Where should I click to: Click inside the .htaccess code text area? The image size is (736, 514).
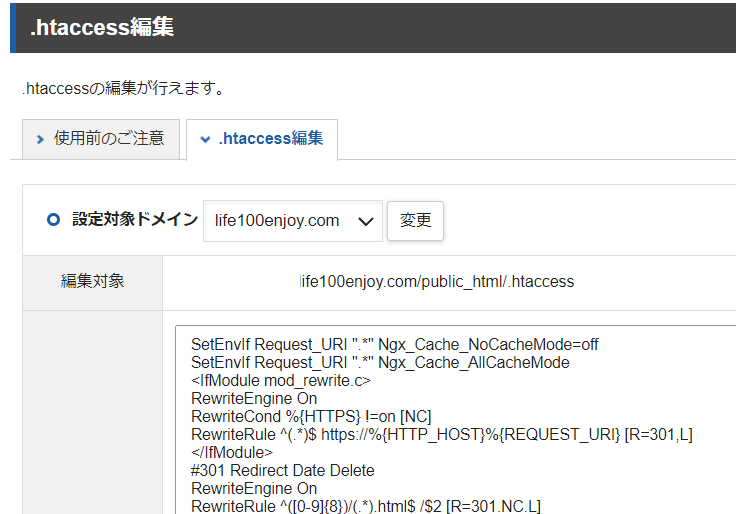point(455,419)
